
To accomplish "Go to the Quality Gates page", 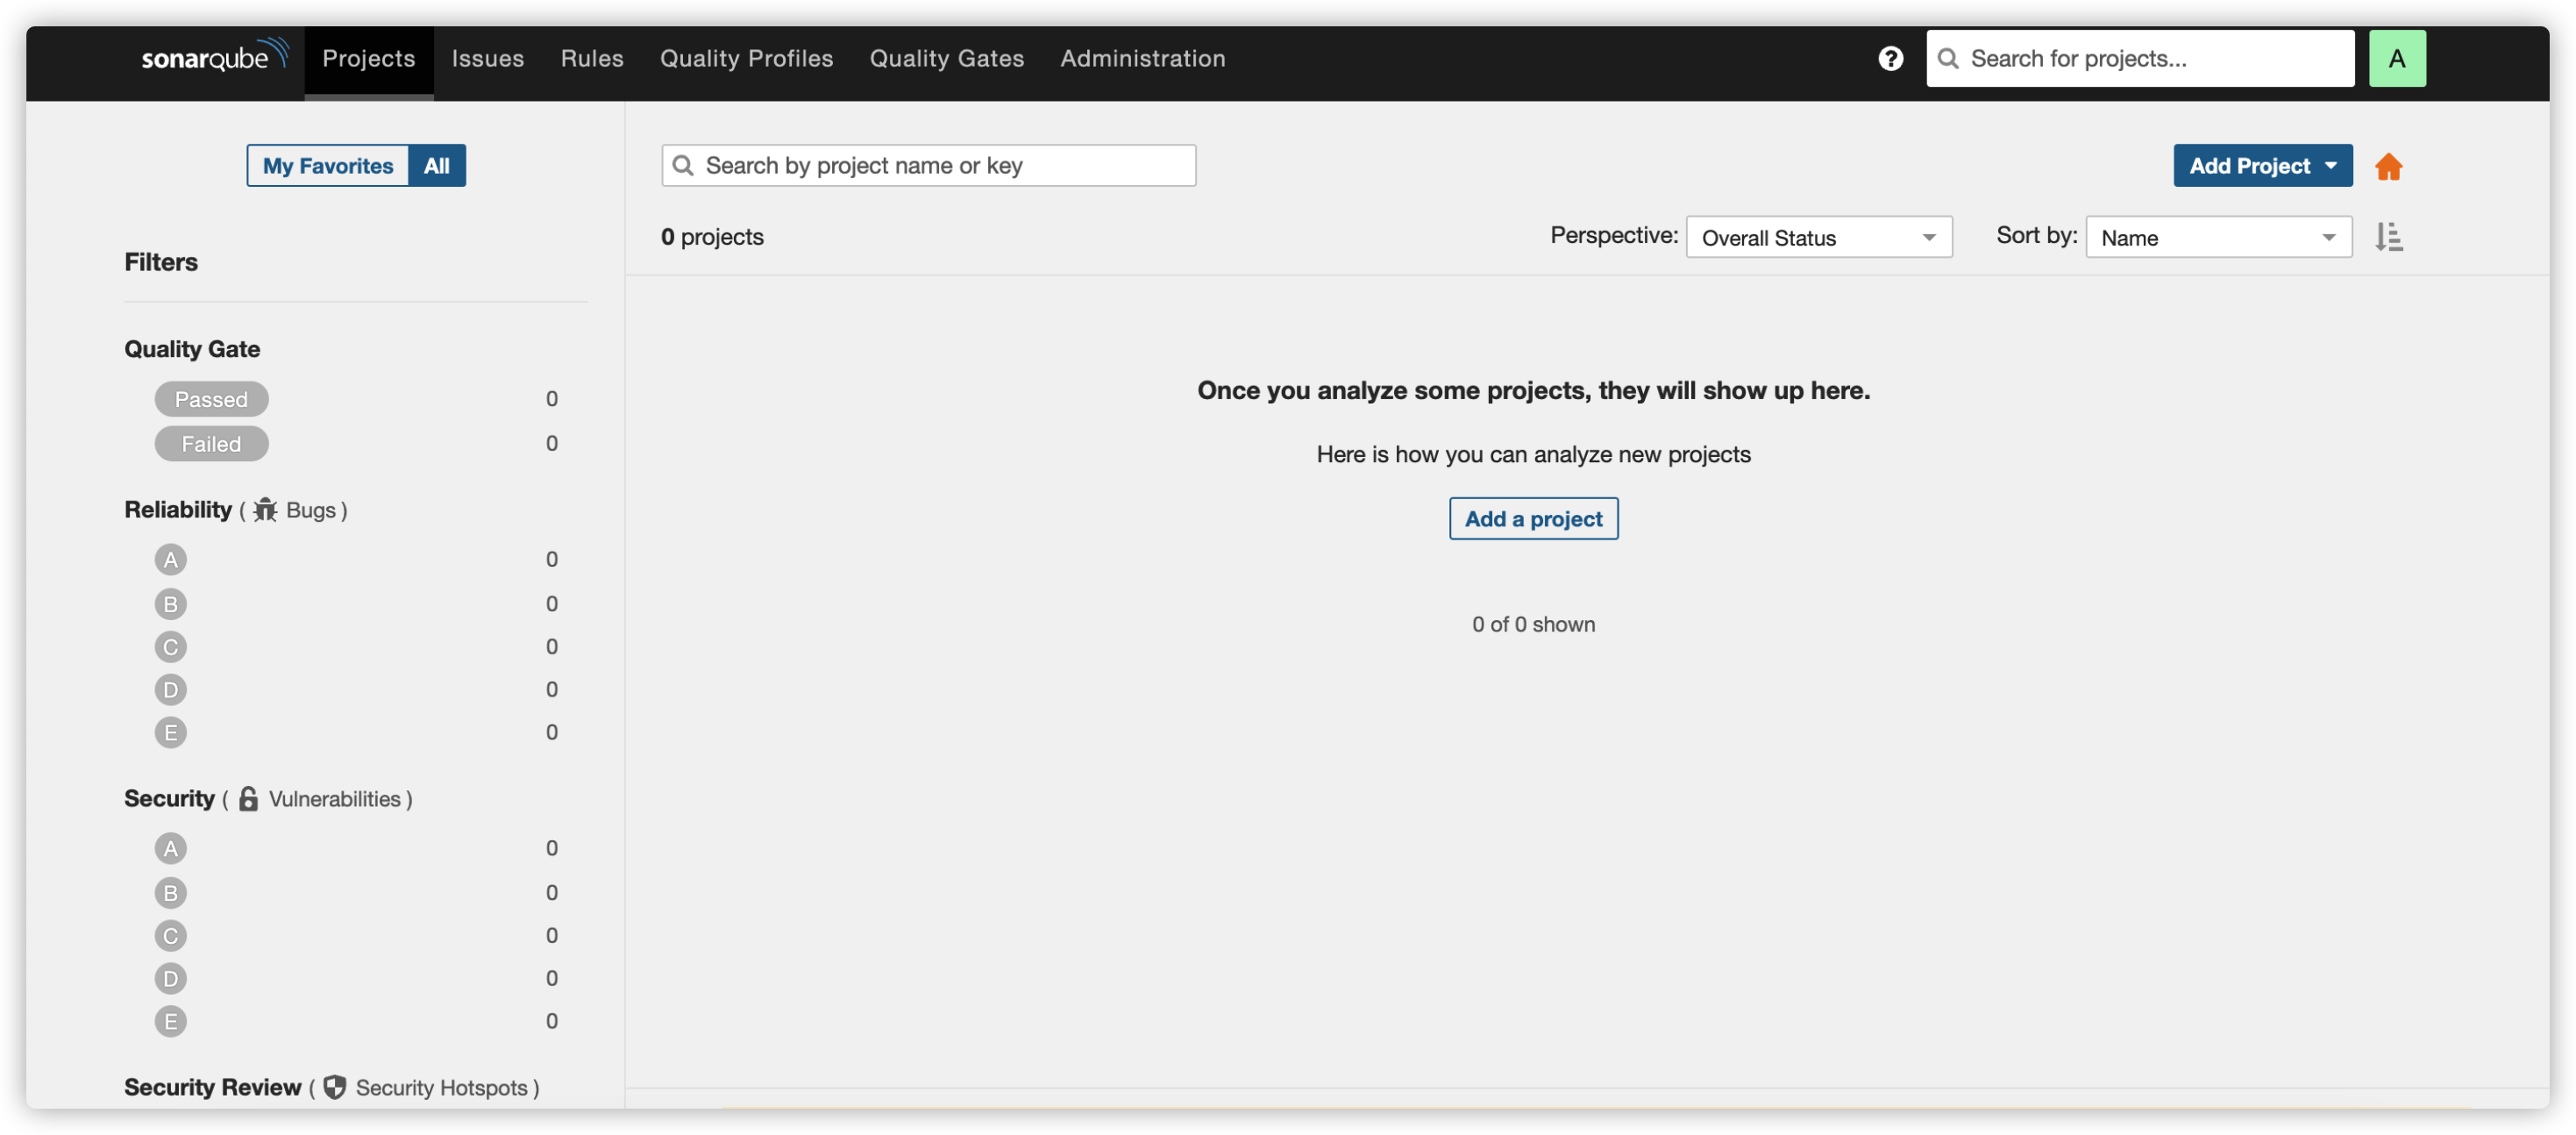I will coord(947,58).
